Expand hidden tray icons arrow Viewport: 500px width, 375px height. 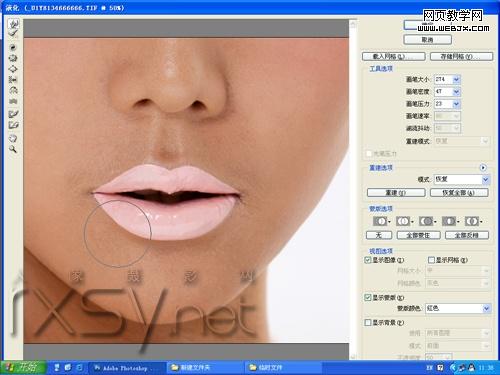[452, 368]
